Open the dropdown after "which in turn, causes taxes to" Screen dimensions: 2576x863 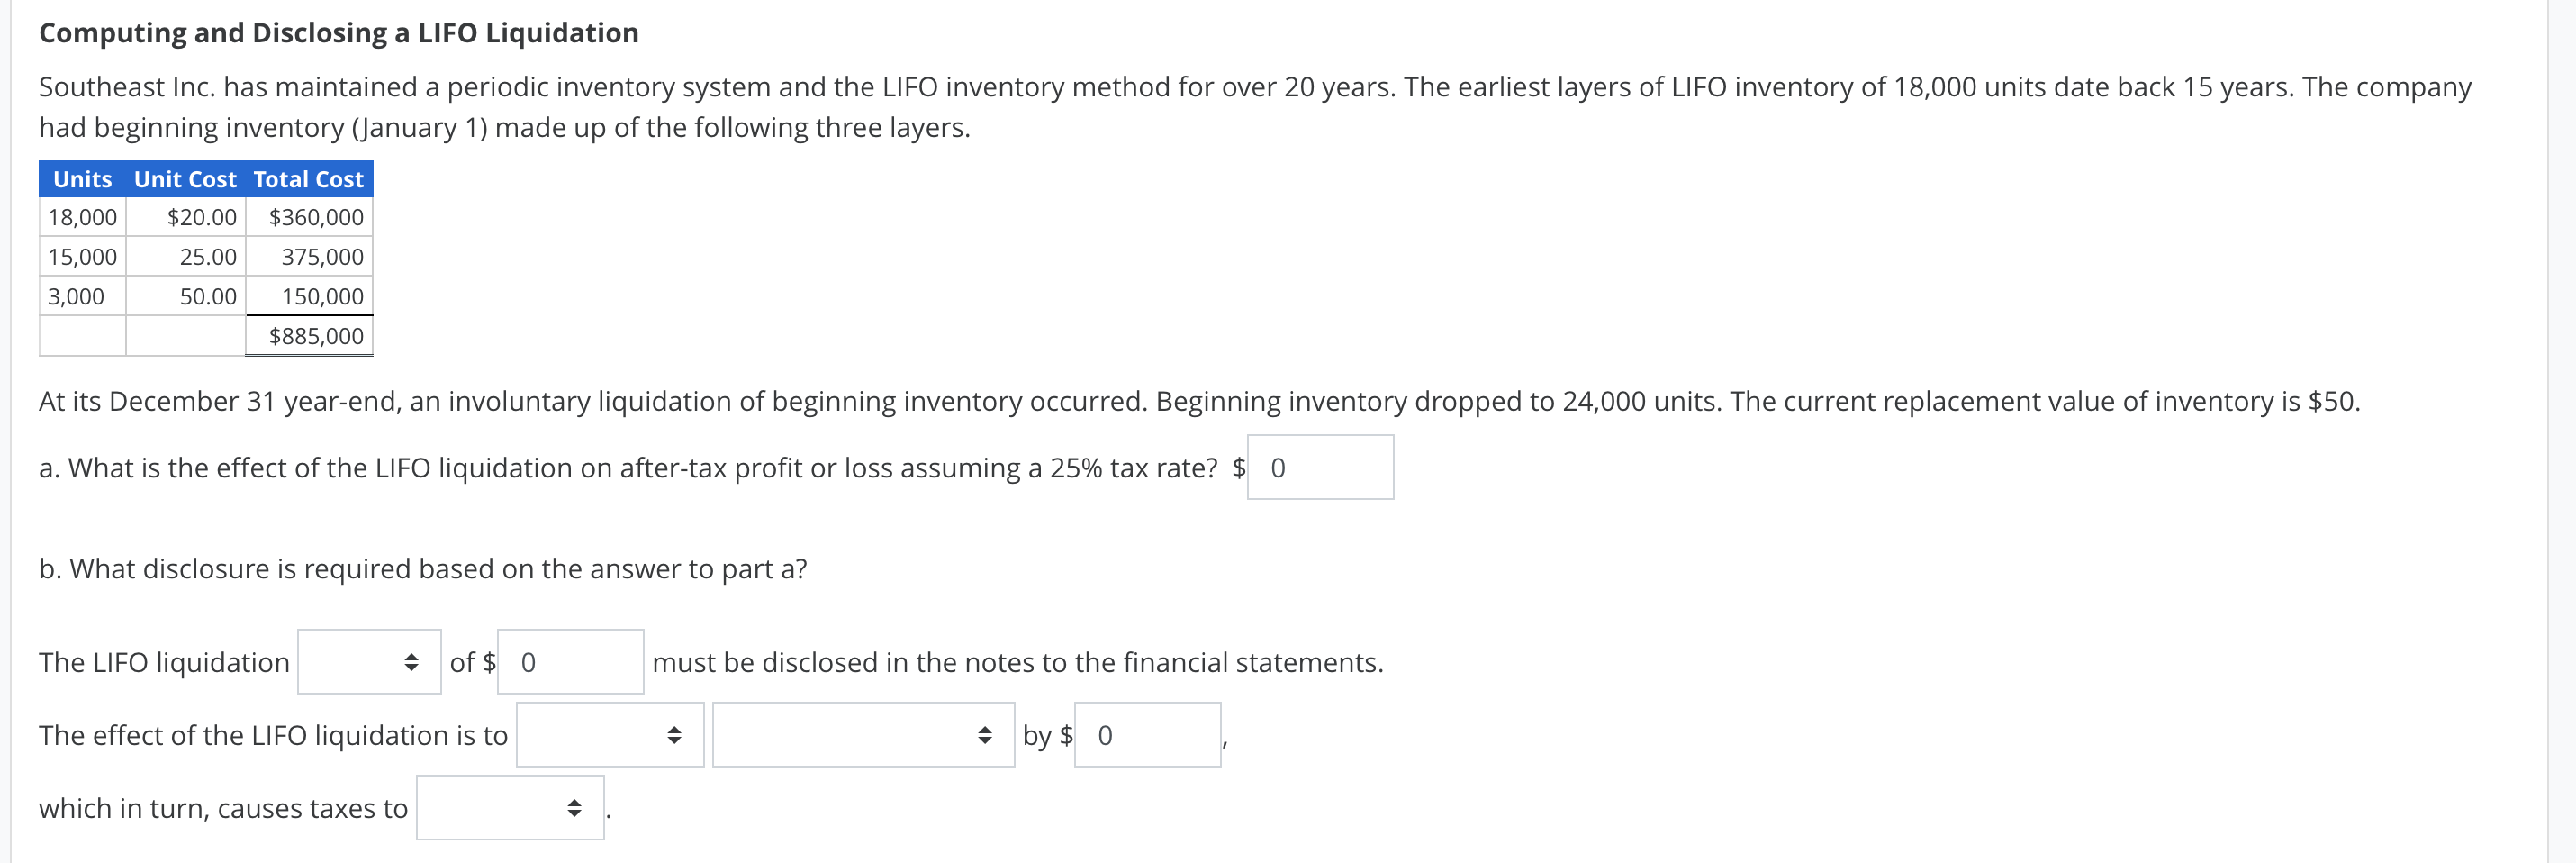coord(510,808)
